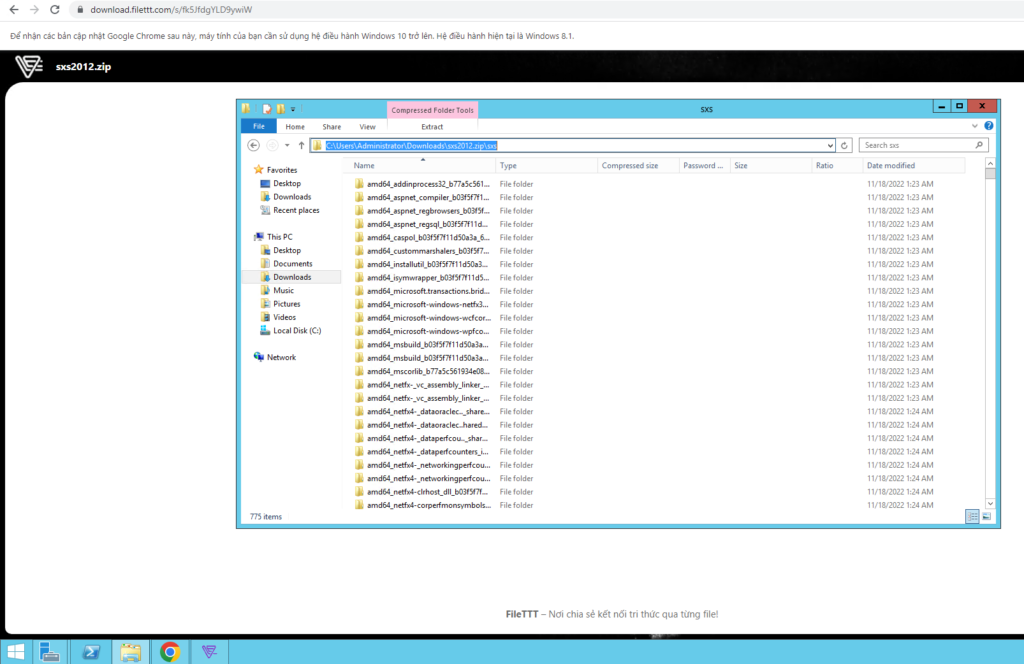Open Server Manager from taskbar
Image resolution: width=1024 pixels, height=664 pixels.
(x=50, y=652)
